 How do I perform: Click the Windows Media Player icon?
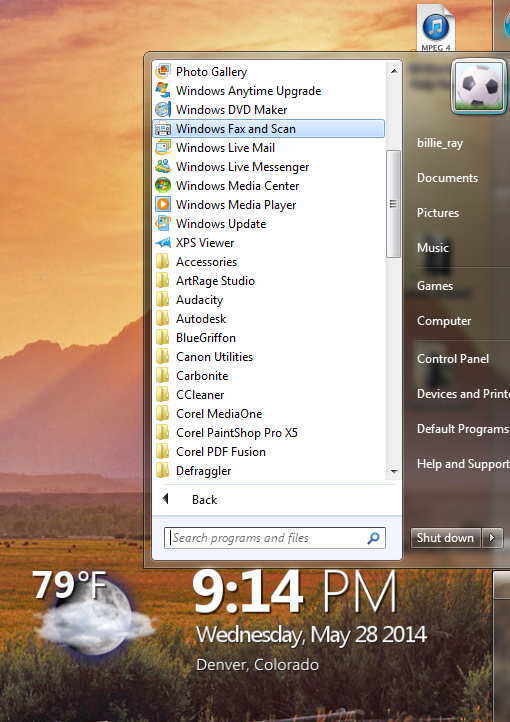click(163, 204)
